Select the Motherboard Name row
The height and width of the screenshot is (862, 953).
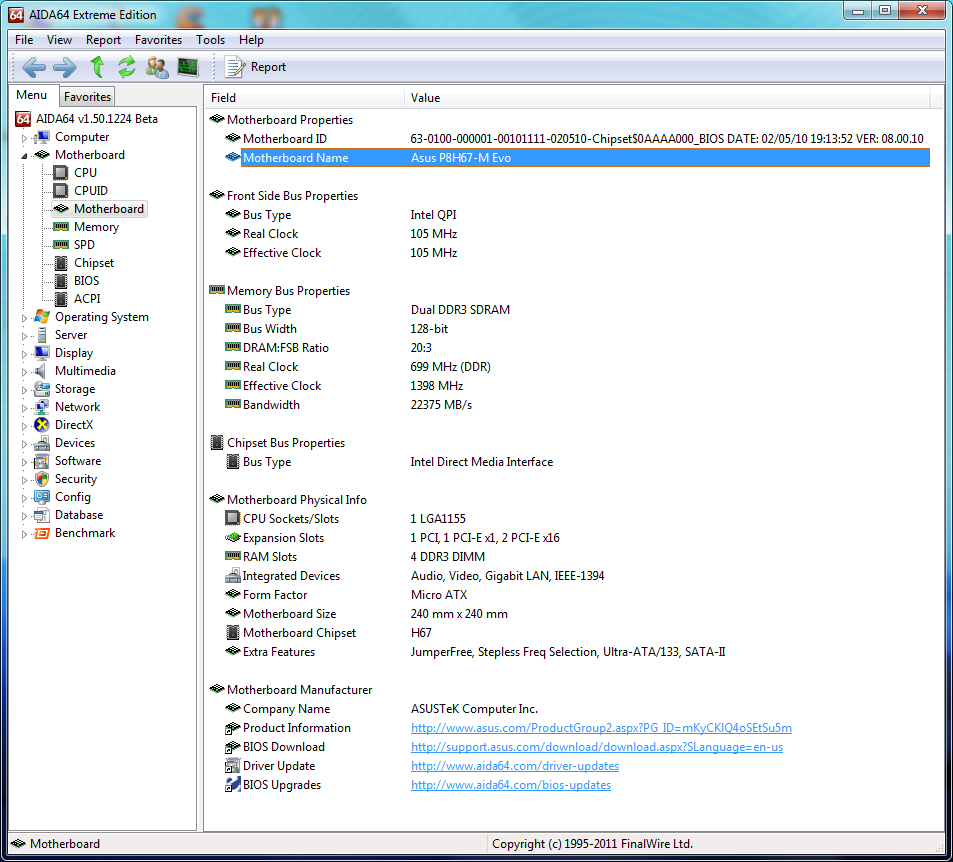point(576,157)
